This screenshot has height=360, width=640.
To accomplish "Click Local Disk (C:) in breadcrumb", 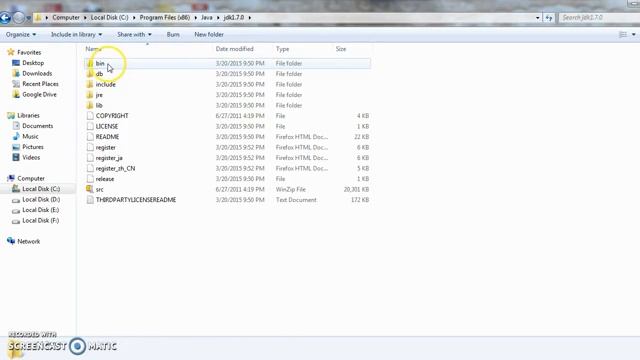I will 109,18.
